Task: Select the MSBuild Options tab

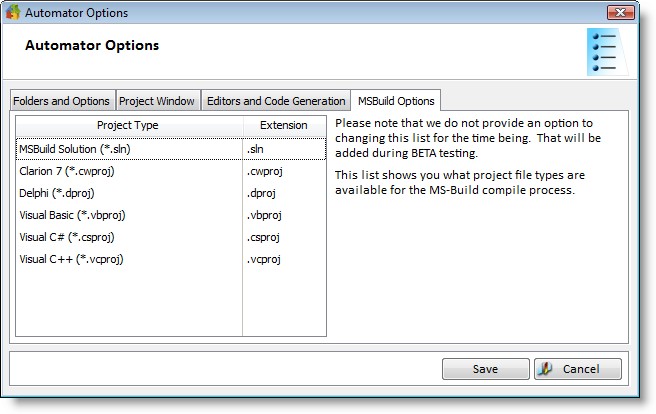Action: [x=396, y=101]
